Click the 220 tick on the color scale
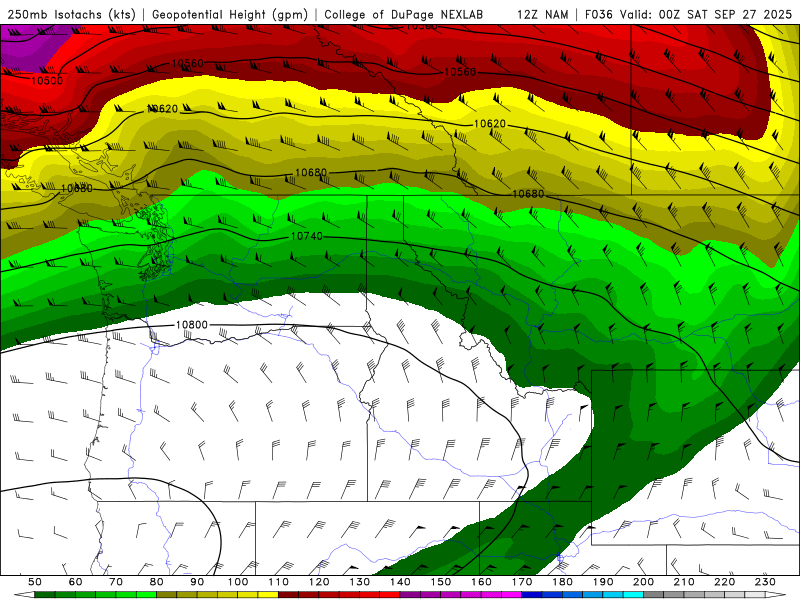Screen dimensions: 800x600 (x=725, y=582)
